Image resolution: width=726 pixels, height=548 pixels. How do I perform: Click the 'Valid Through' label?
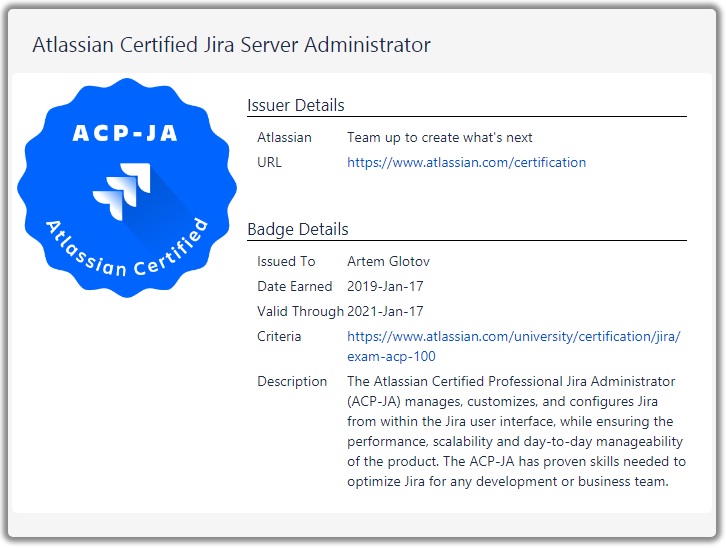(x=300, y=311)
